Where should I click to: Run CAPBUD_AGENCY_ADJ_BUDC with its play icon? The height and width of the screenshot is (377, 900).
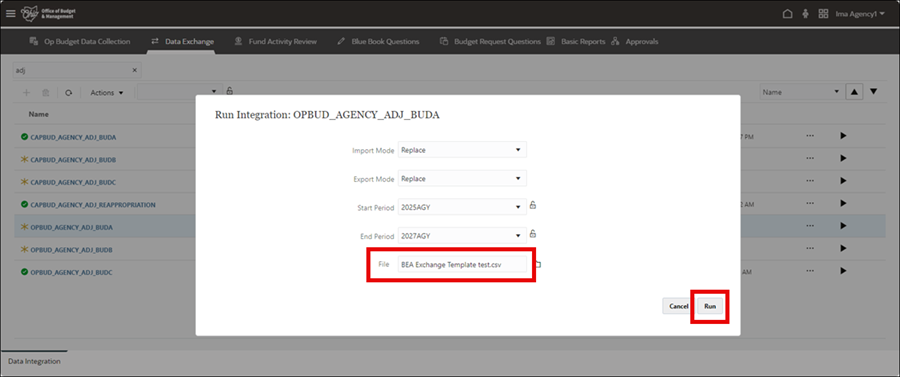(843, 181)
